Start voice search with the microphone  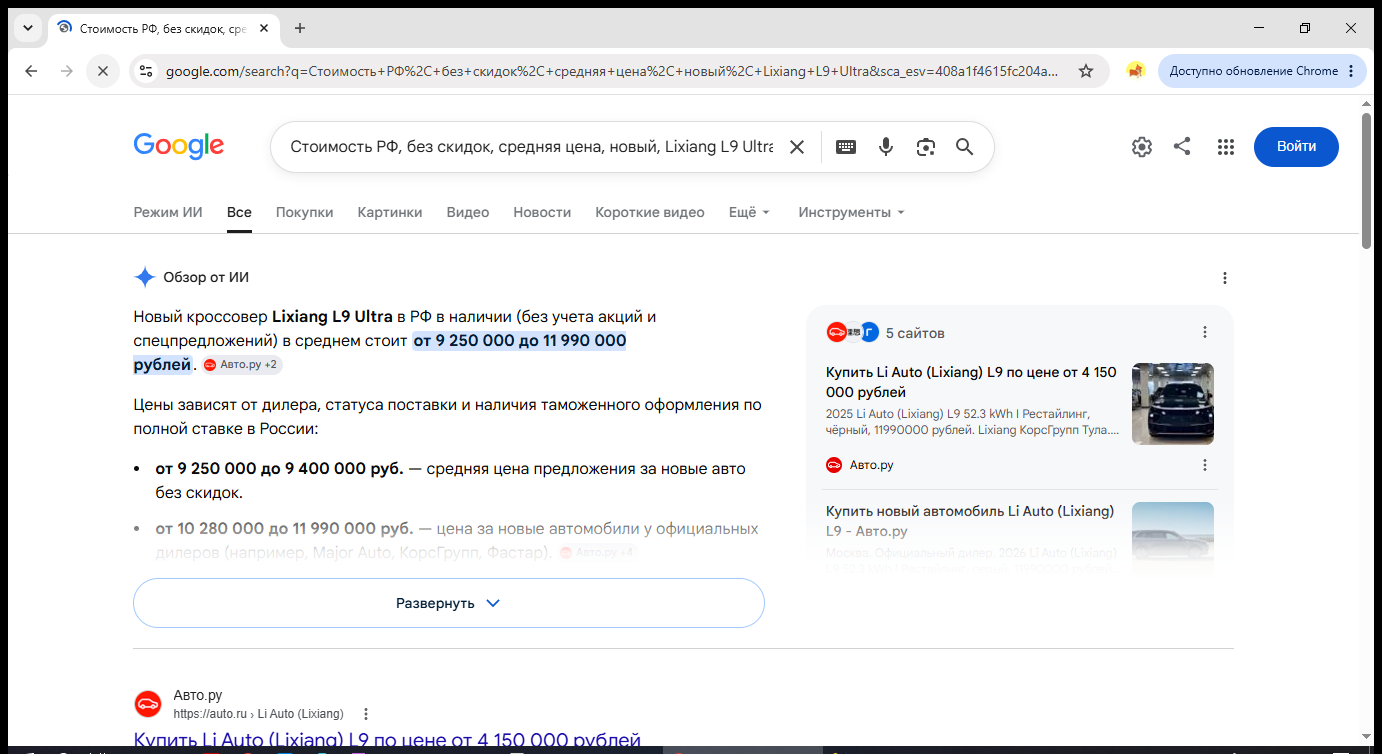[x=886, y=147]
